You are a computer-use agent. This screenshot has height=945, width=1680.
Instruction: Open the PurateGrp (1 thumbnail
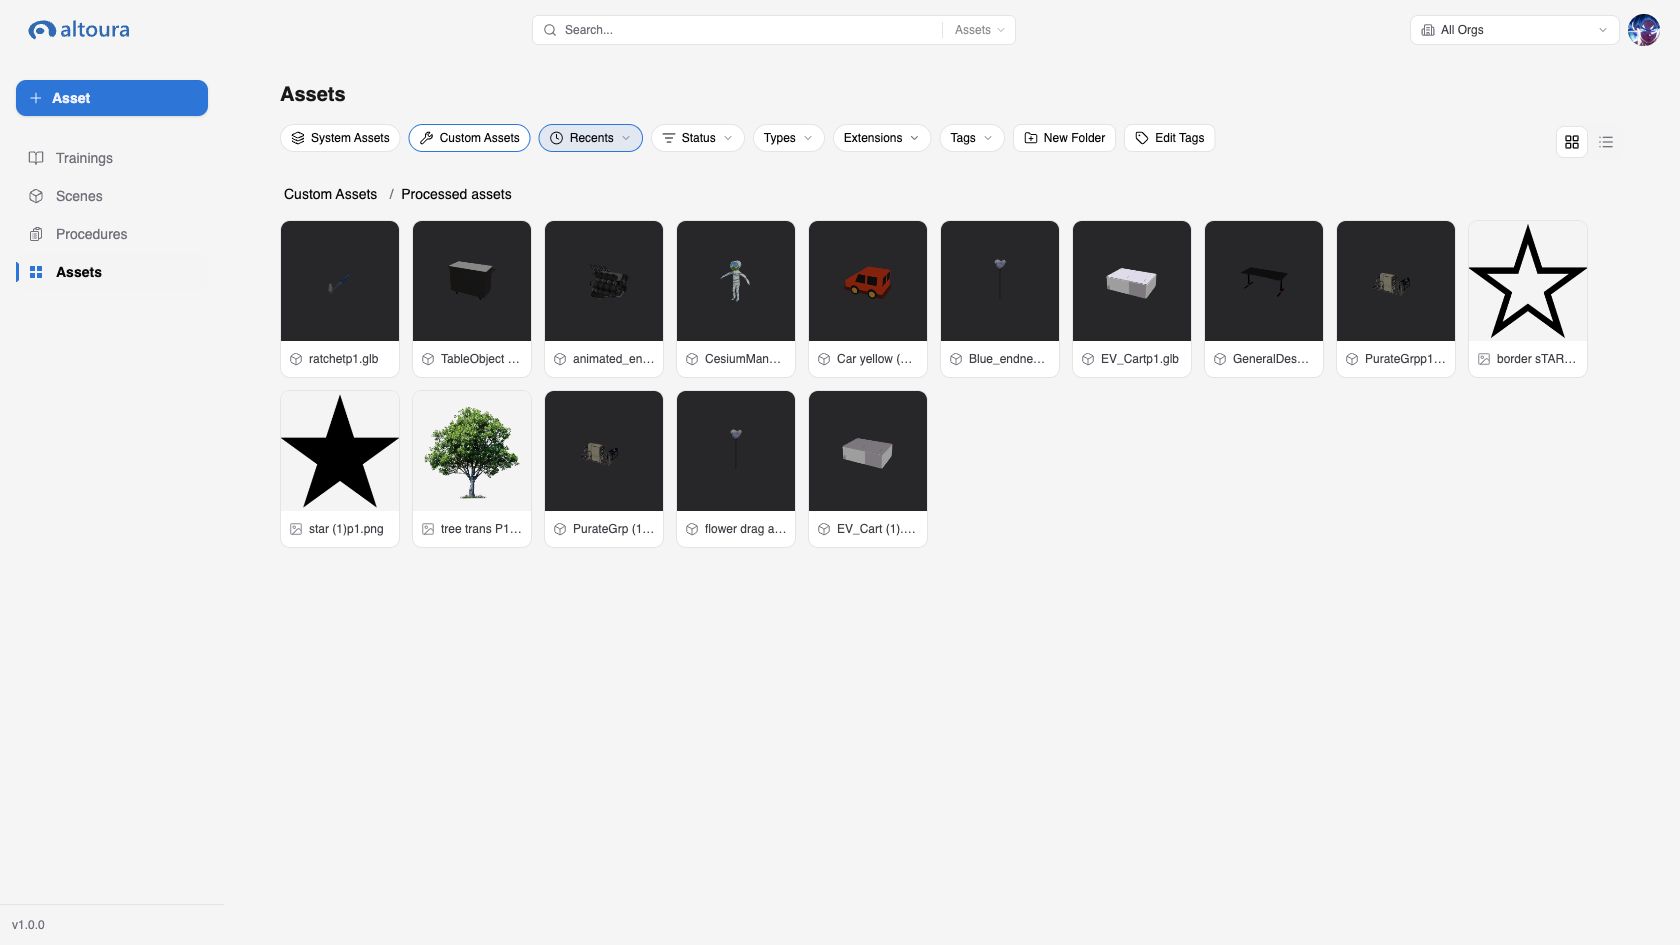[x=604, y=451]
